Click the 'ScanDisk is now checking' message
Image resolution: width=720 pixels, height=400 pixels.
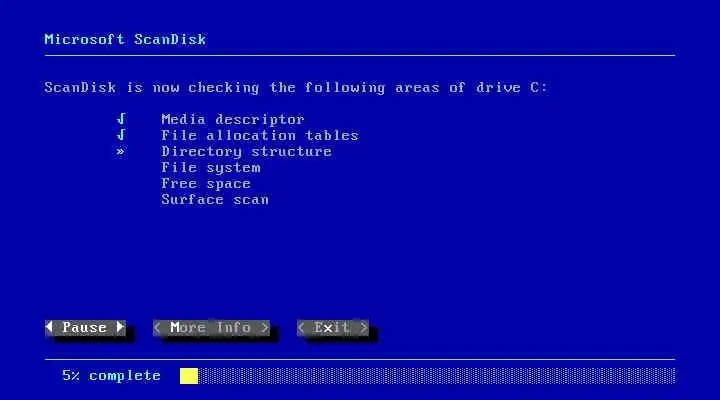click(x=296, y=87)
